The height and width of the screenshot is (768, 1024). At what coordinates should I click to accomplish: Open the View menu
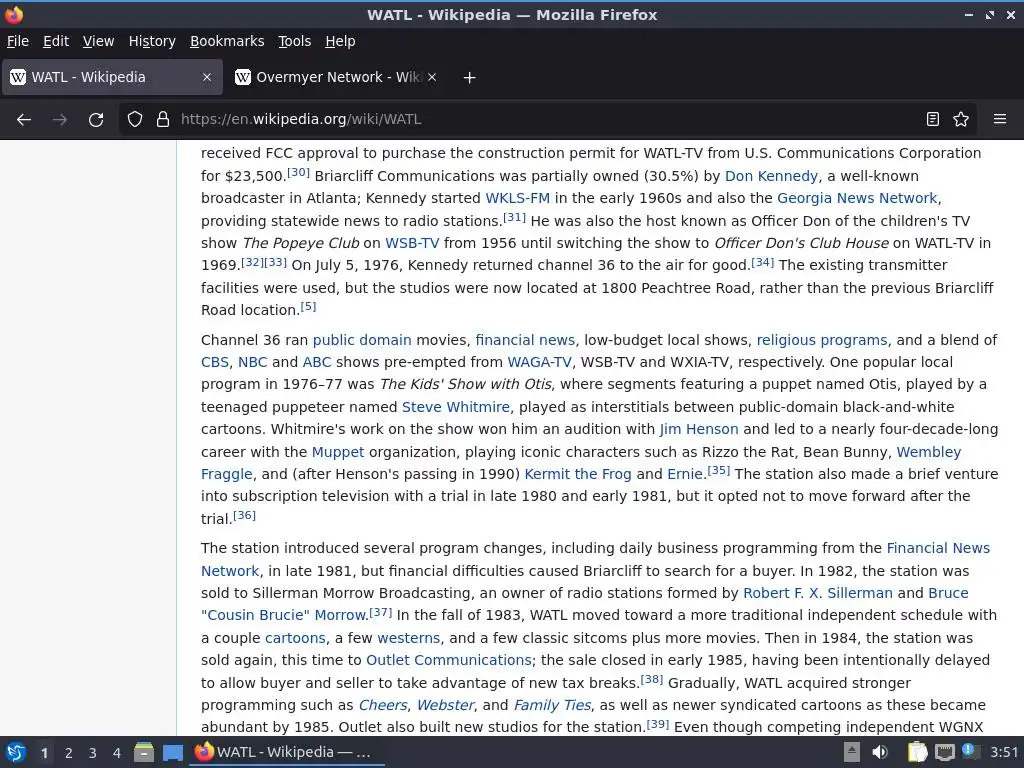coord(98,41)
